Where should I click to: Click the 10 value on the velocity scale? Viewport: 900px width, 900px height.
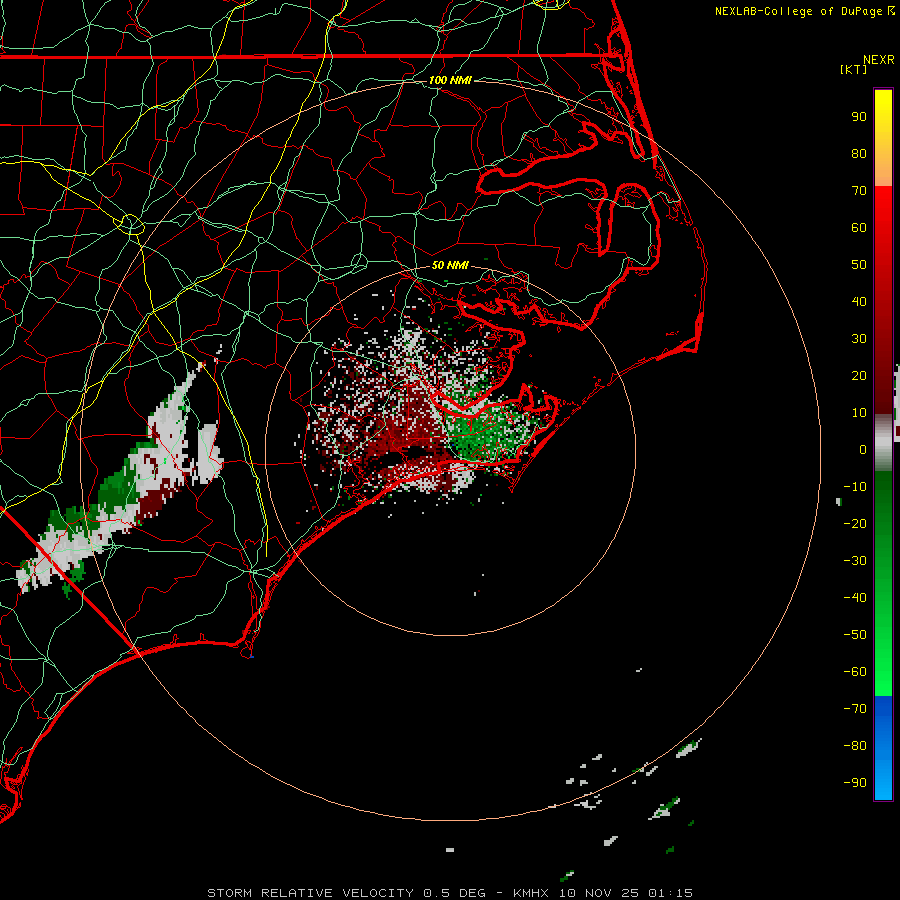[x=859, y=413]
